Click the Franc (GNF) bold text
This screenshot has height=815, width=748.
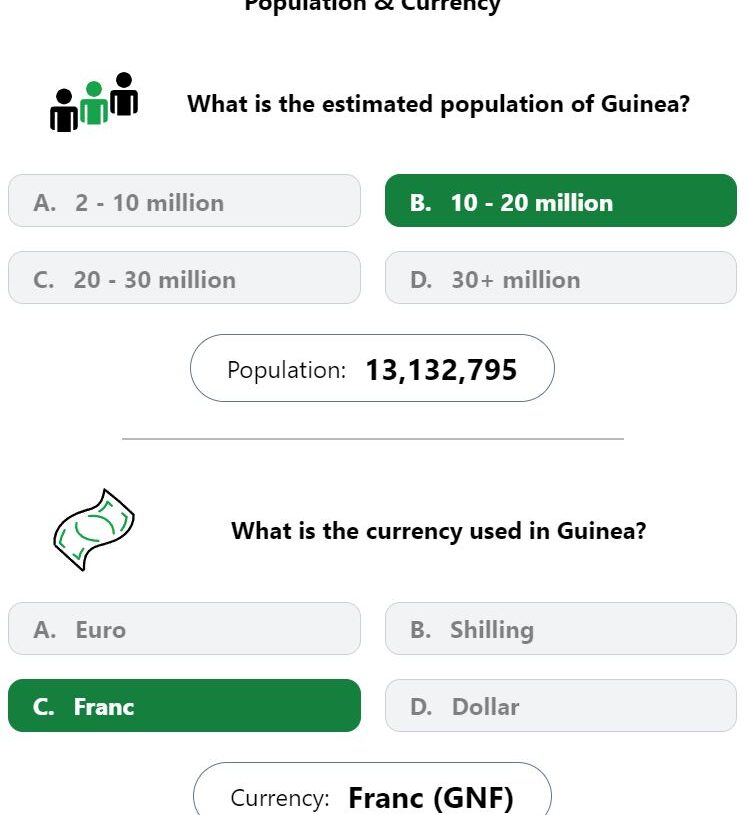[431, 798]
